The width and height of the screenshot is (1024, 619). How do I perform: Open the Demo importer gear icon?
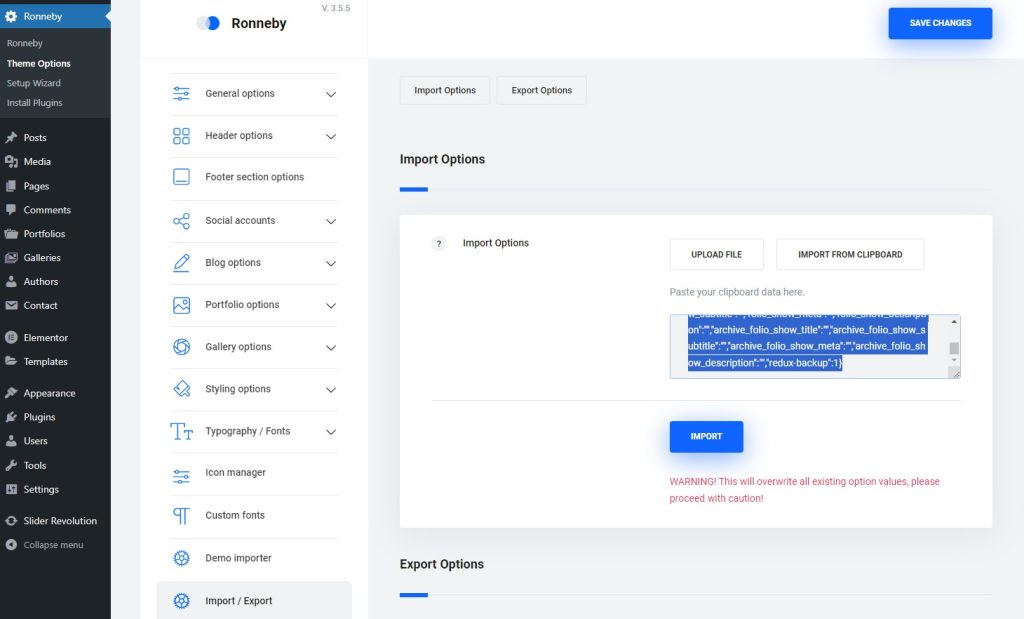(x=181, y=558)
